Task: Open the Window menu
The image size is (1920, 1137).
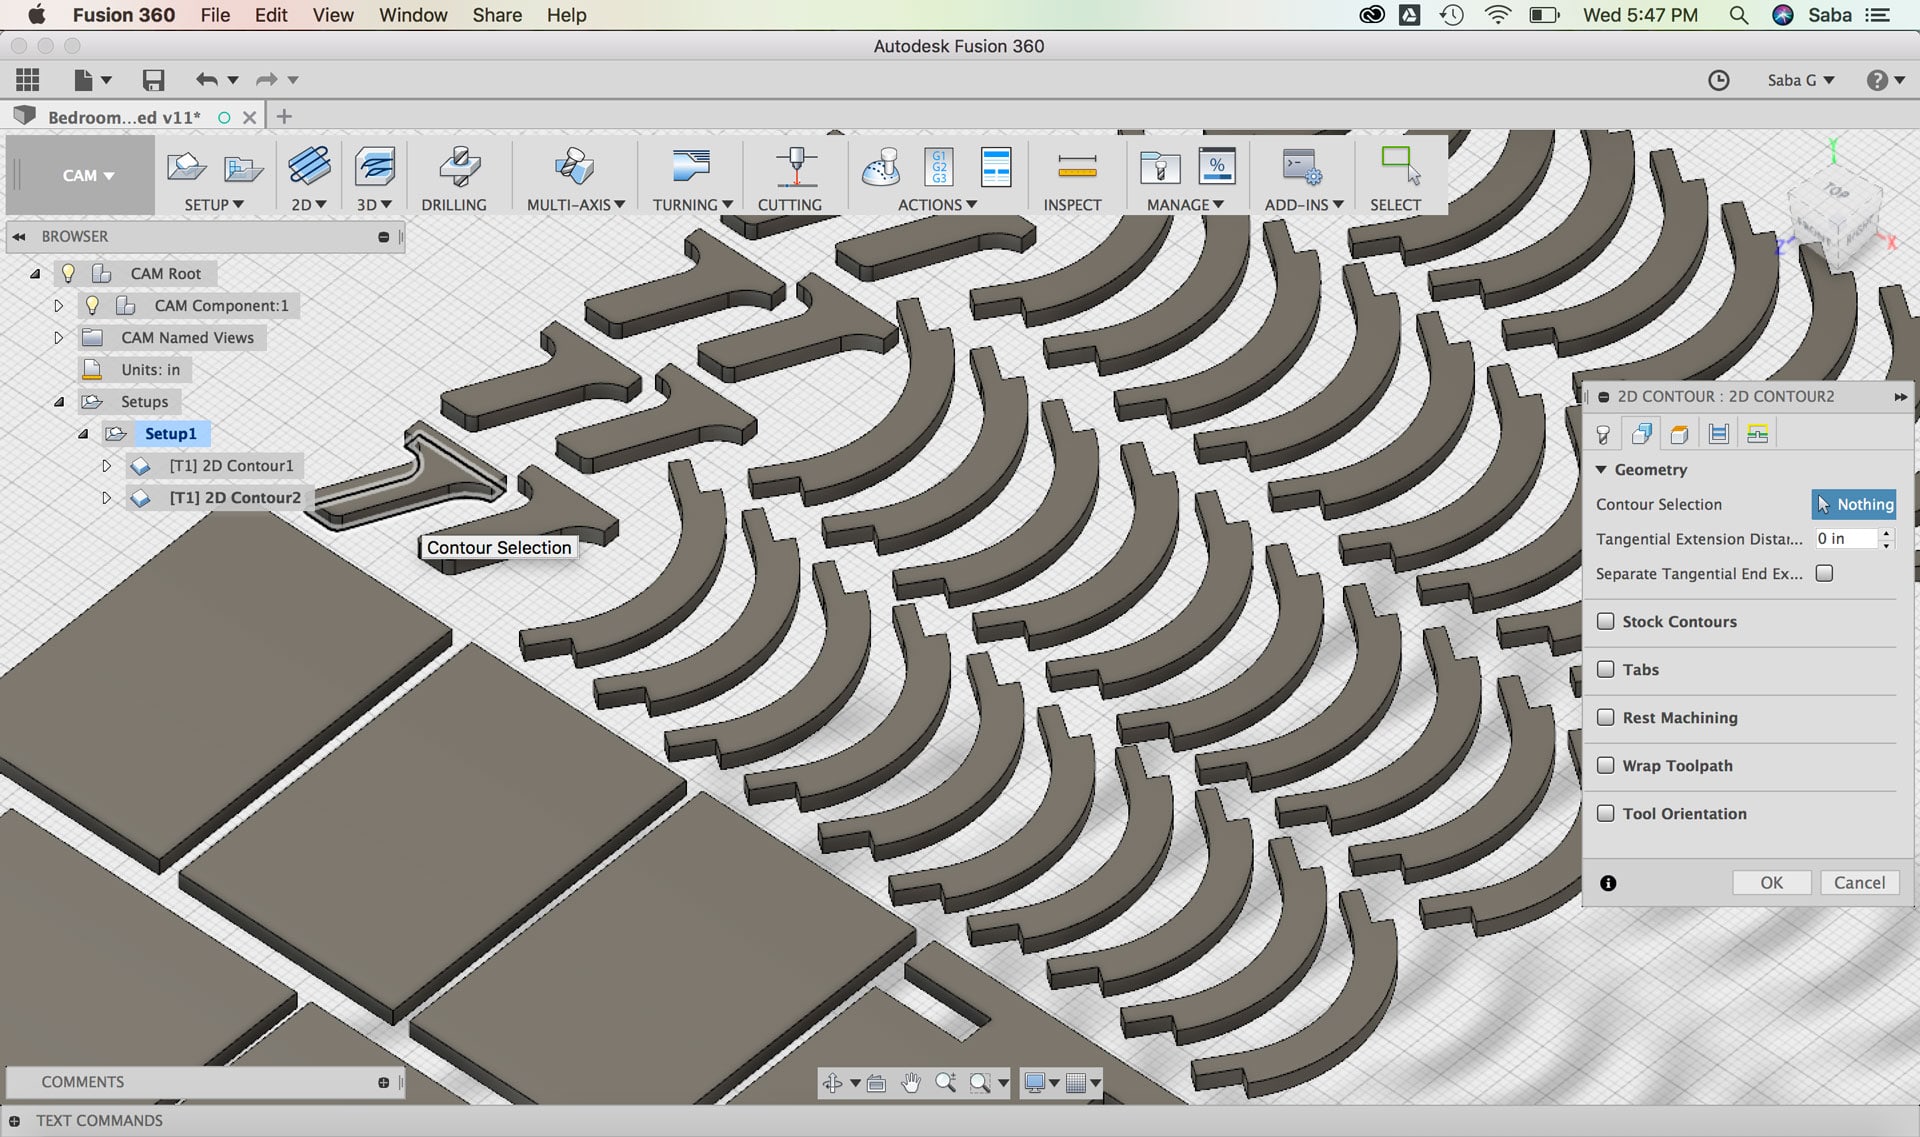Action: (x=412, y=15)
